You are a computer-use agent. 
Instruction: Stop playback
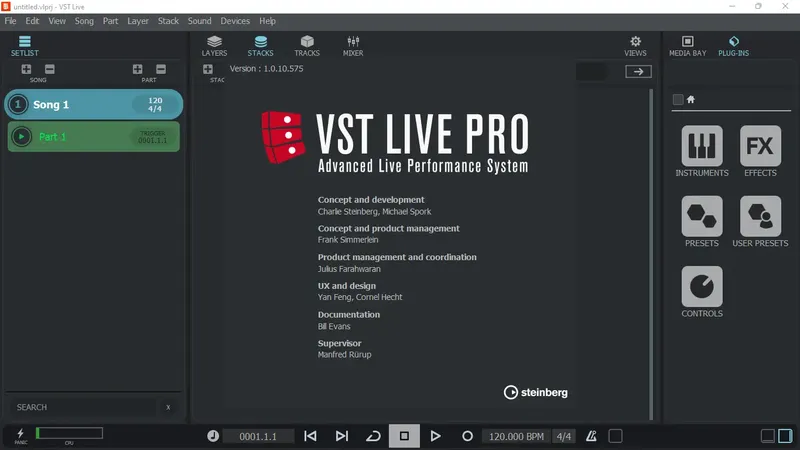tap(404, 436)
